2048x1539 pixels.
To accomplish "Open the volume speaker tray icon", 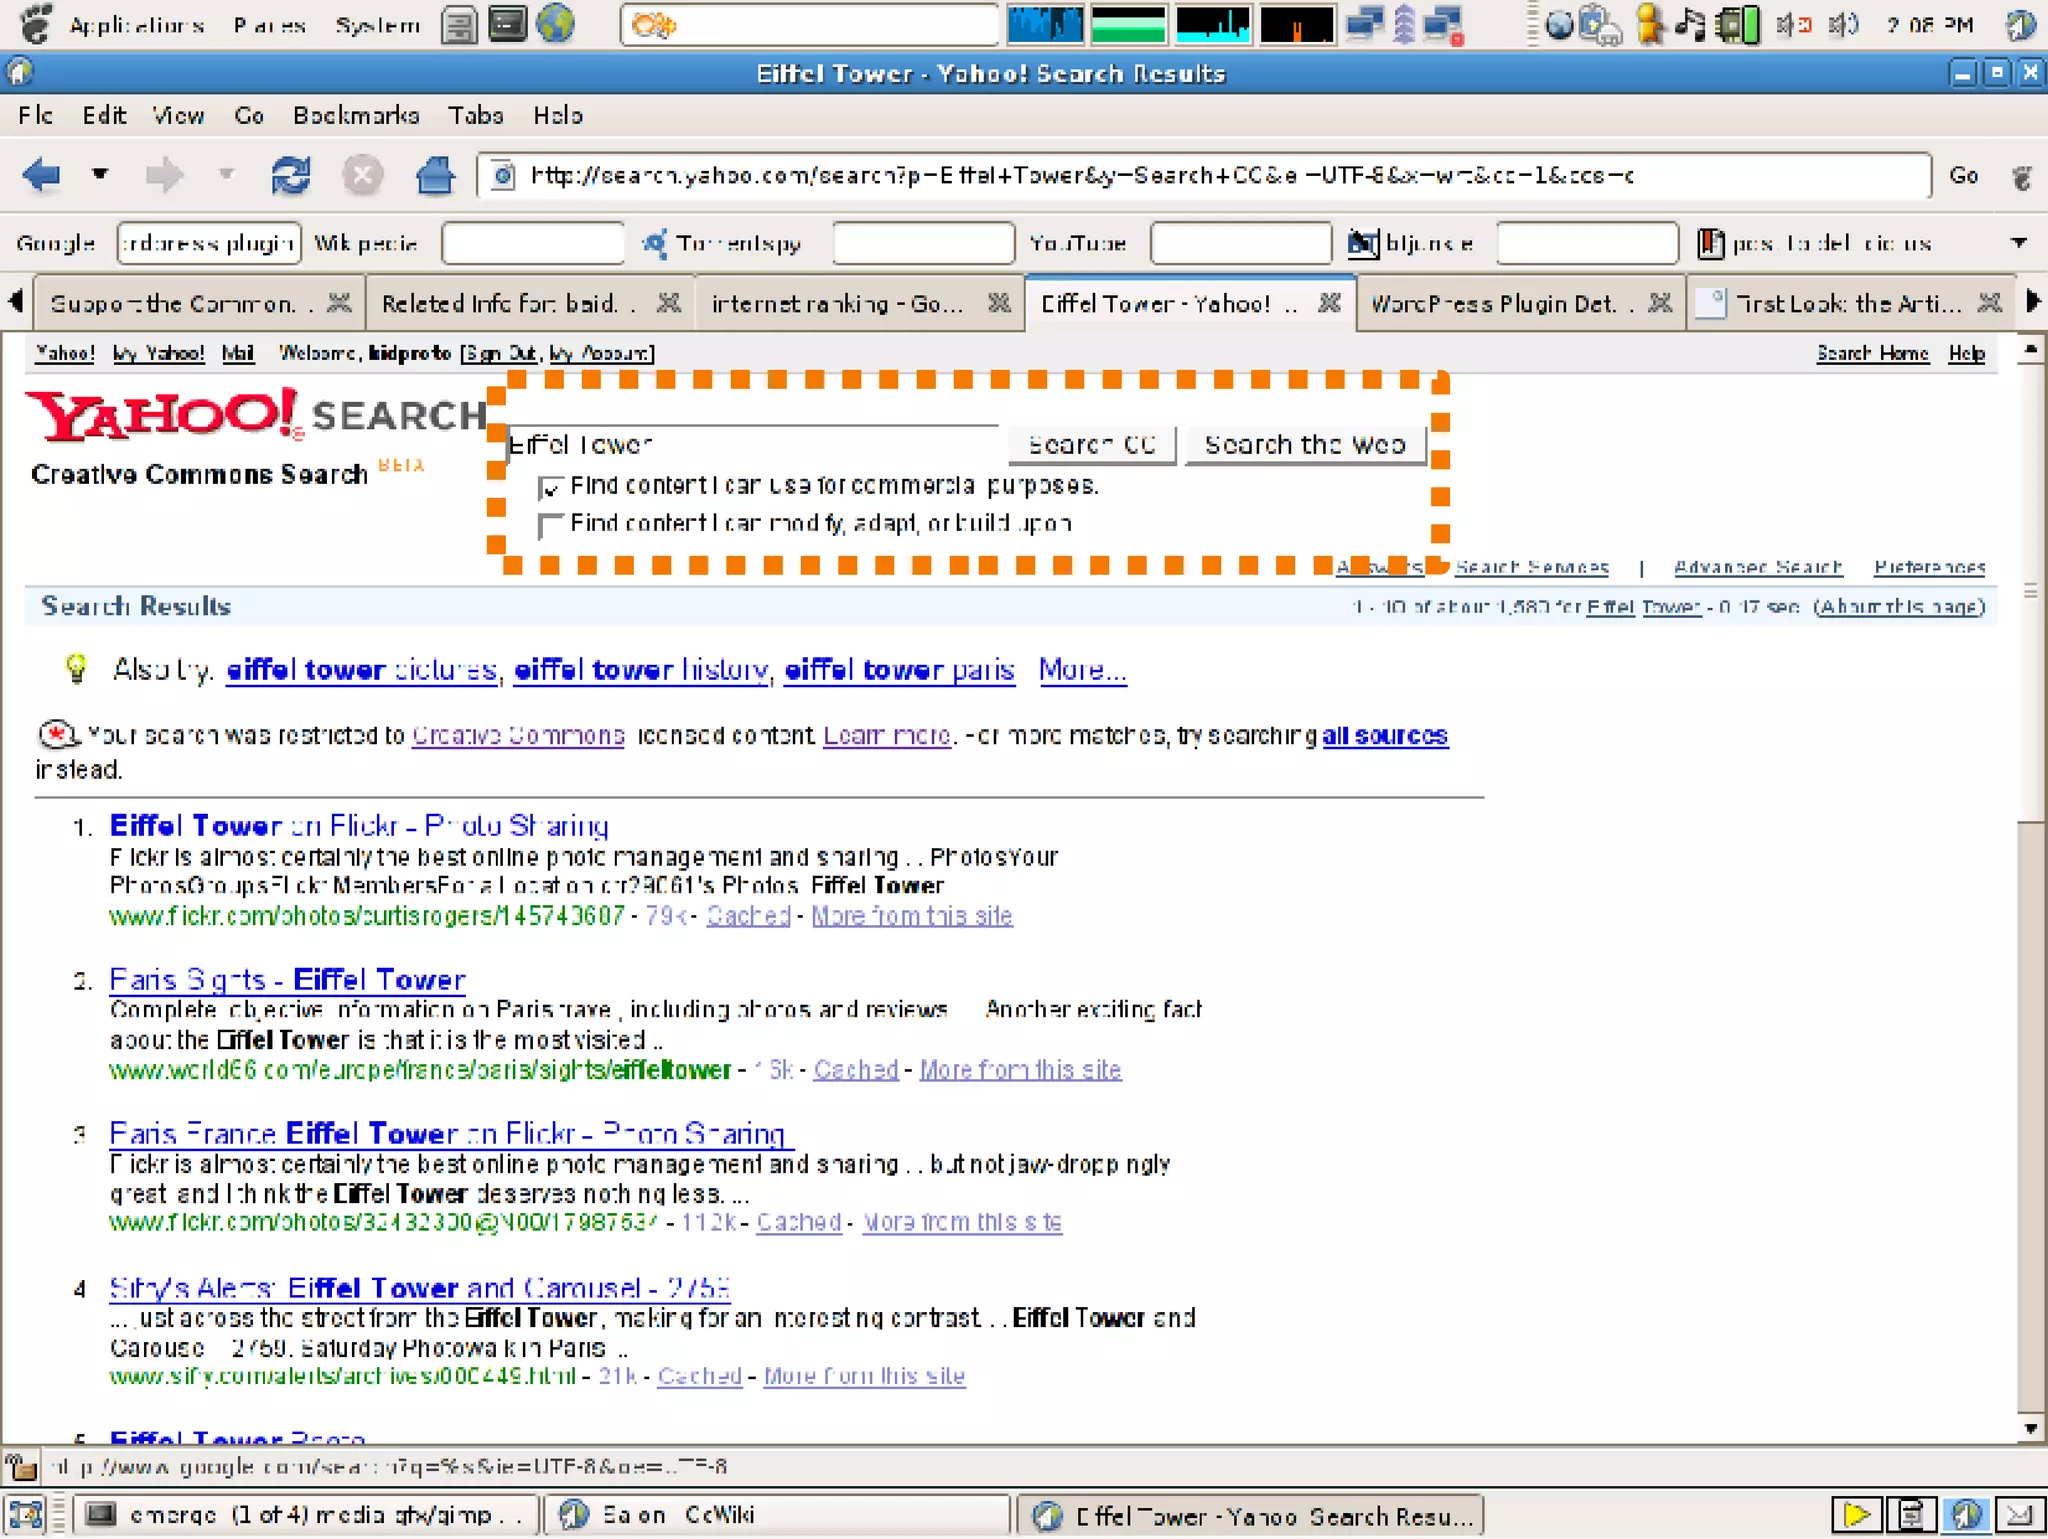I will [x=1842, y=24].
